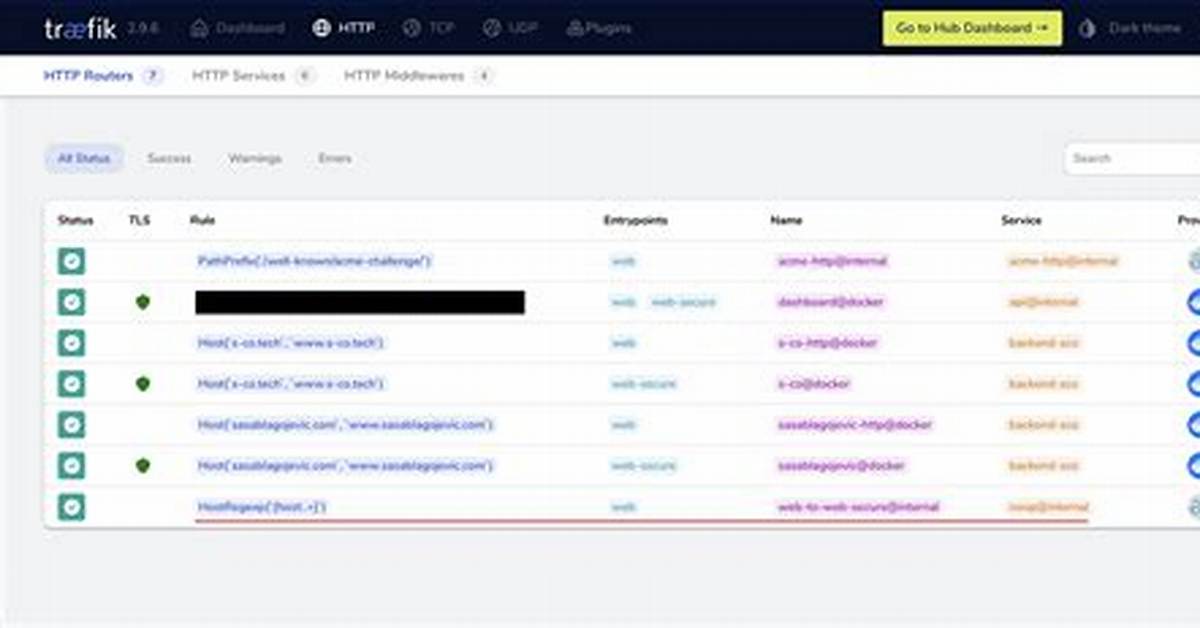Click status icon of sasablagojevic-http@docker router
The height and width of the screenshot is (628, 1200).
pos(71,425)
